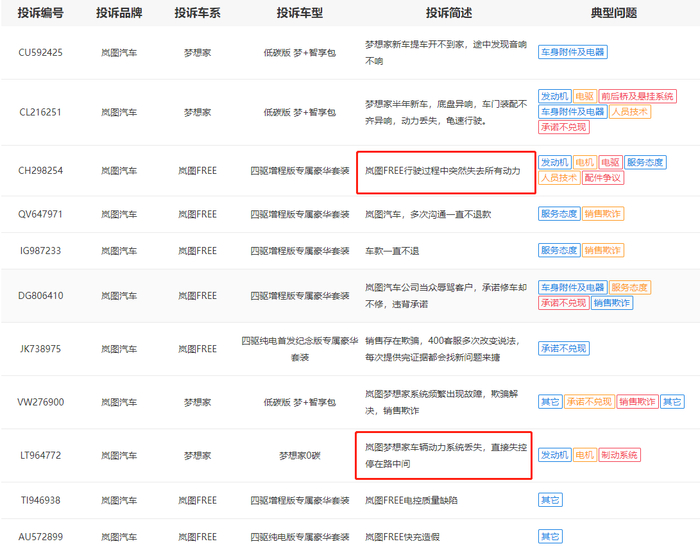Click the 车身附件及电器 tag in row CL216251
The height and width of the screenshot is (553, 700).
click(x=573, y=112)
